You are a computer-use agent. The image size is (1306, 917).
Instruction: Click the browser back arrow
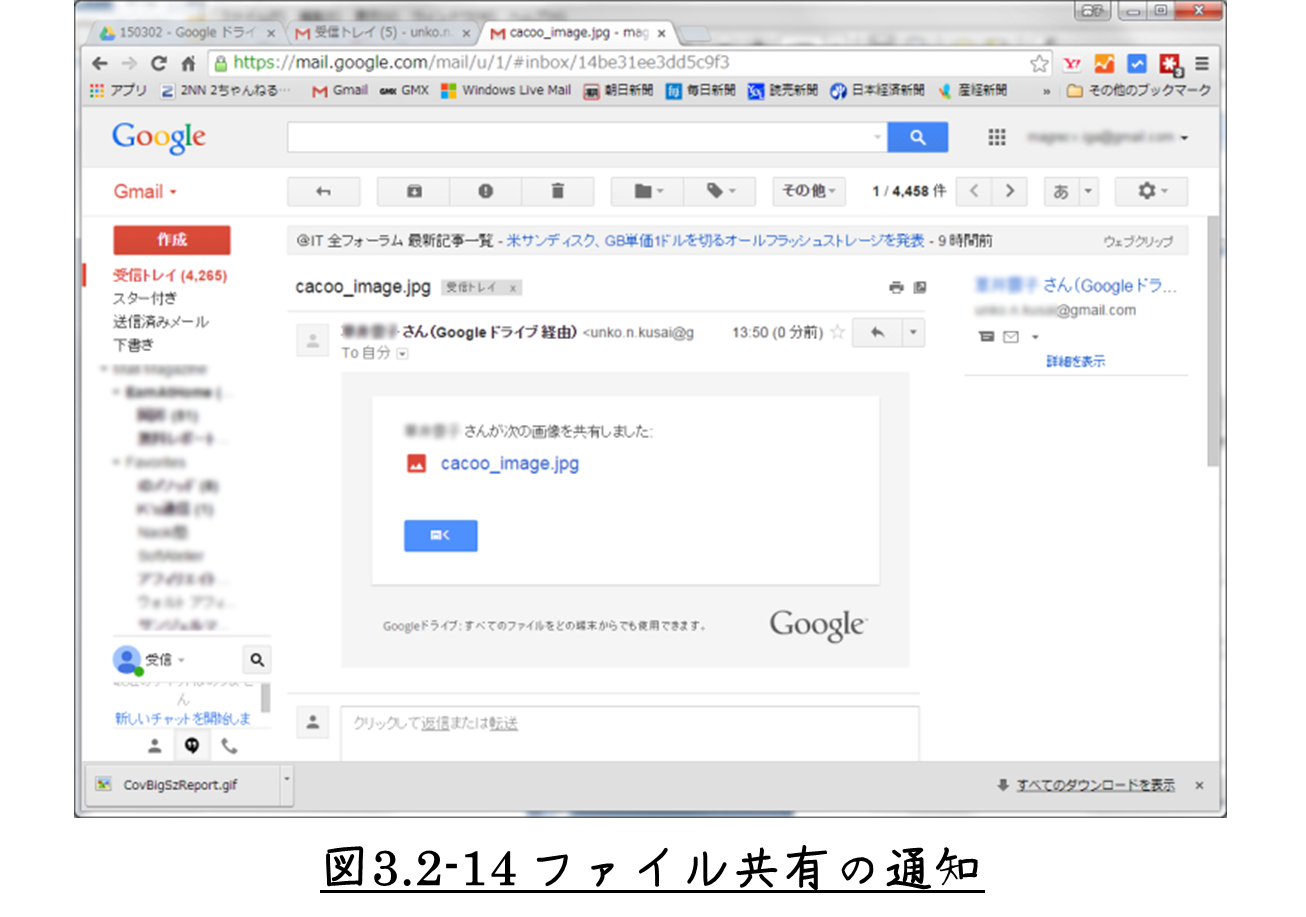click(99, 63)
